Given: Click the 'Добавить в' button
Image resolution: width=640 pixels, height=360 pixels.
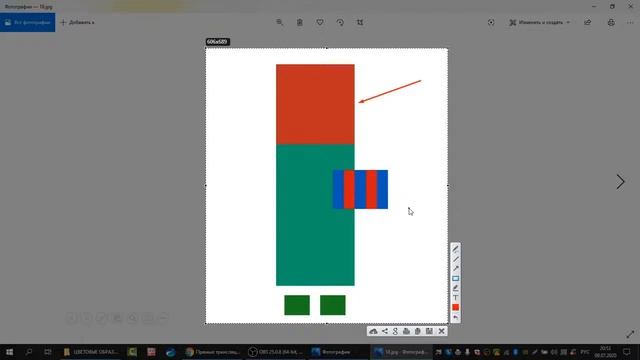Looking at the screenshot, I should 78,22.
